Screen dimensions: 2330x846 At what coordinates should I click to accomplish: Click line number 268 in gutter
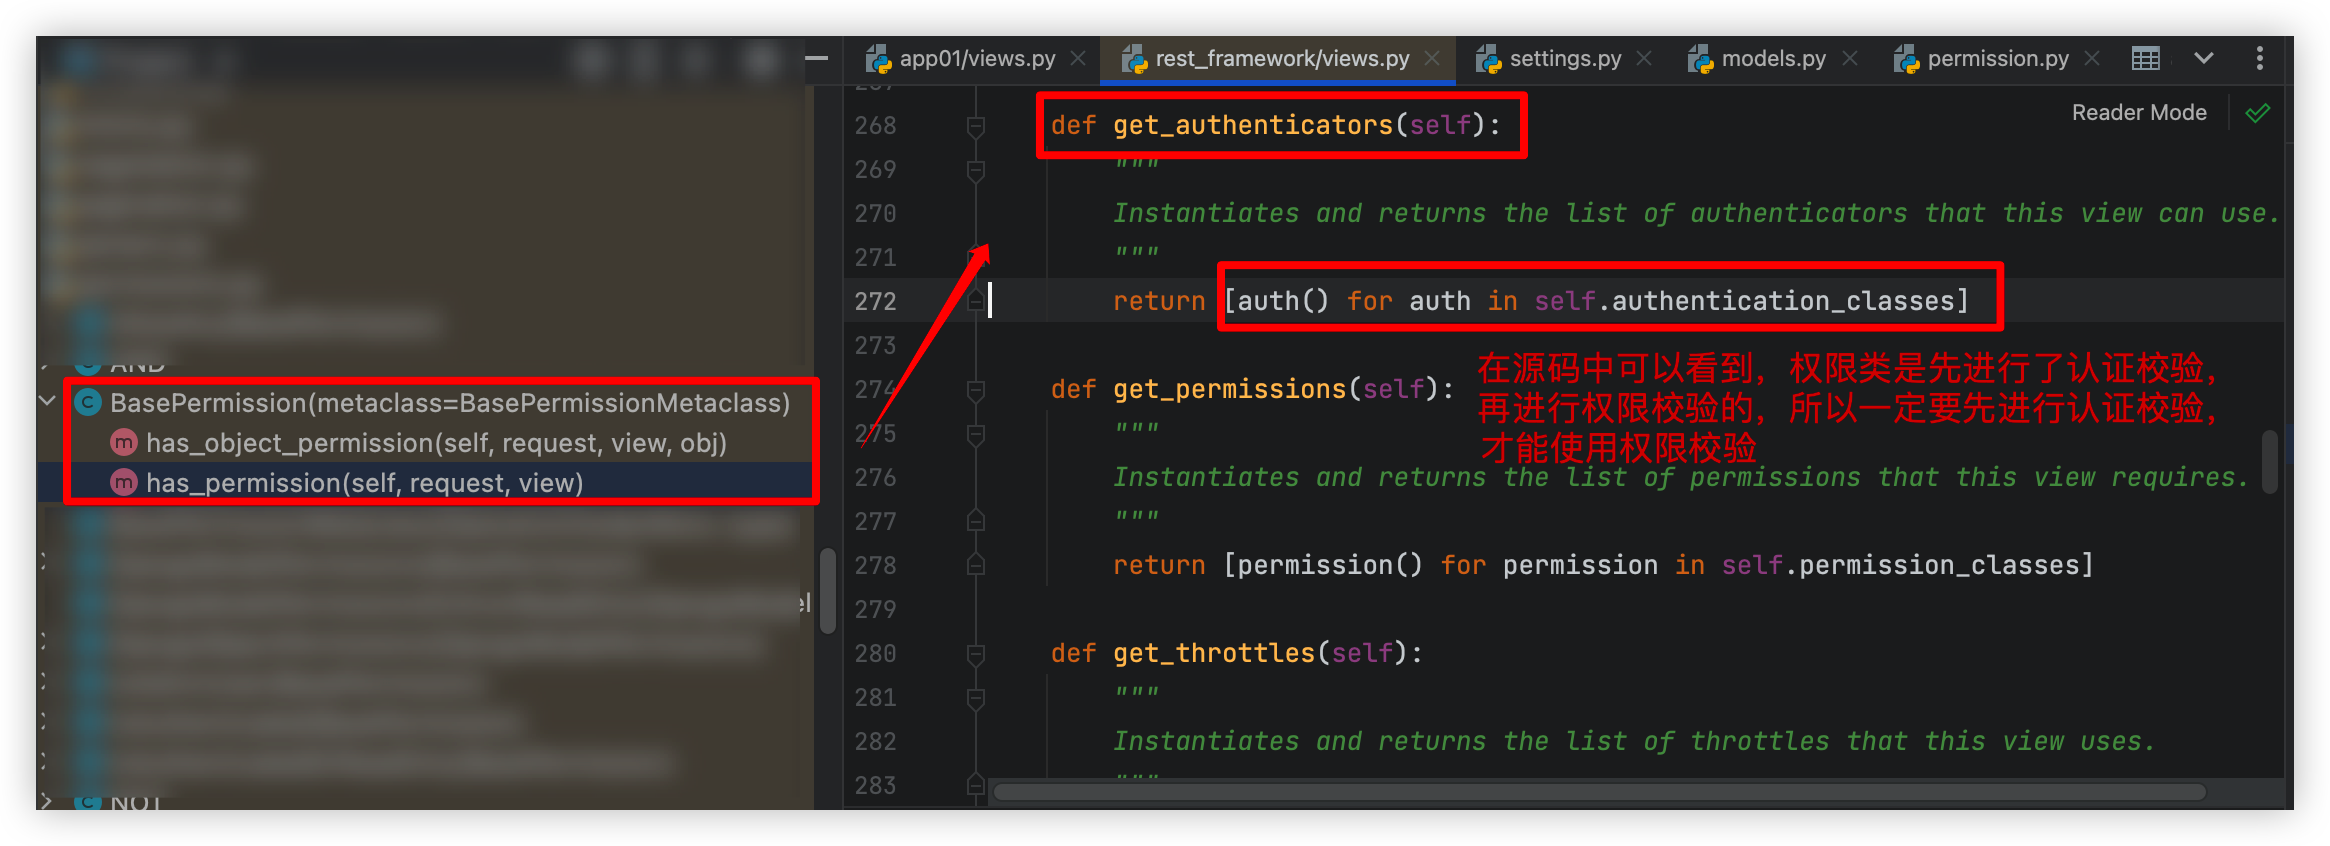(x=875, y=125)
